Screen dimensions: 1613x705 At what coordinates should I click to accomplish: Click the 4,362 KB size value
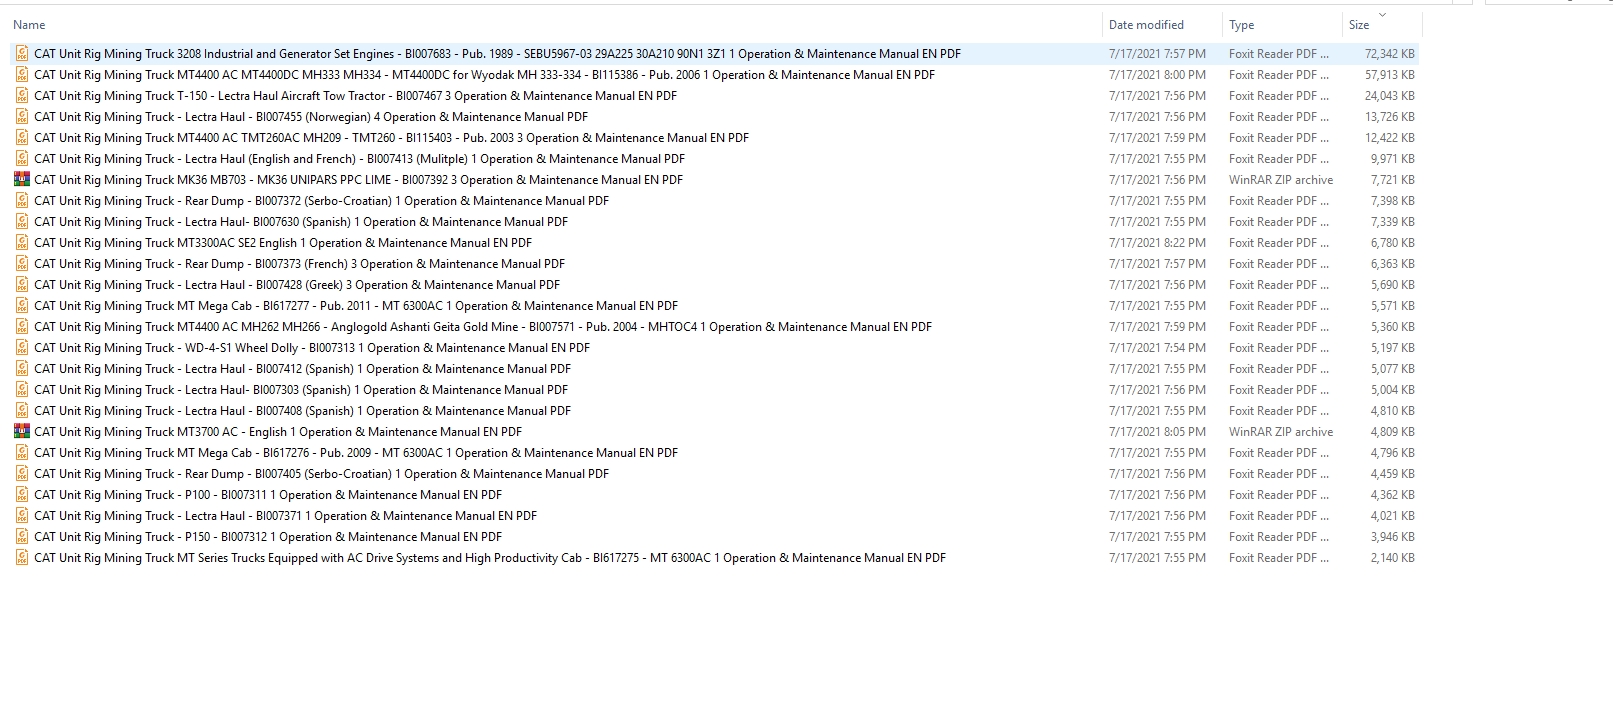point(1393,495)
